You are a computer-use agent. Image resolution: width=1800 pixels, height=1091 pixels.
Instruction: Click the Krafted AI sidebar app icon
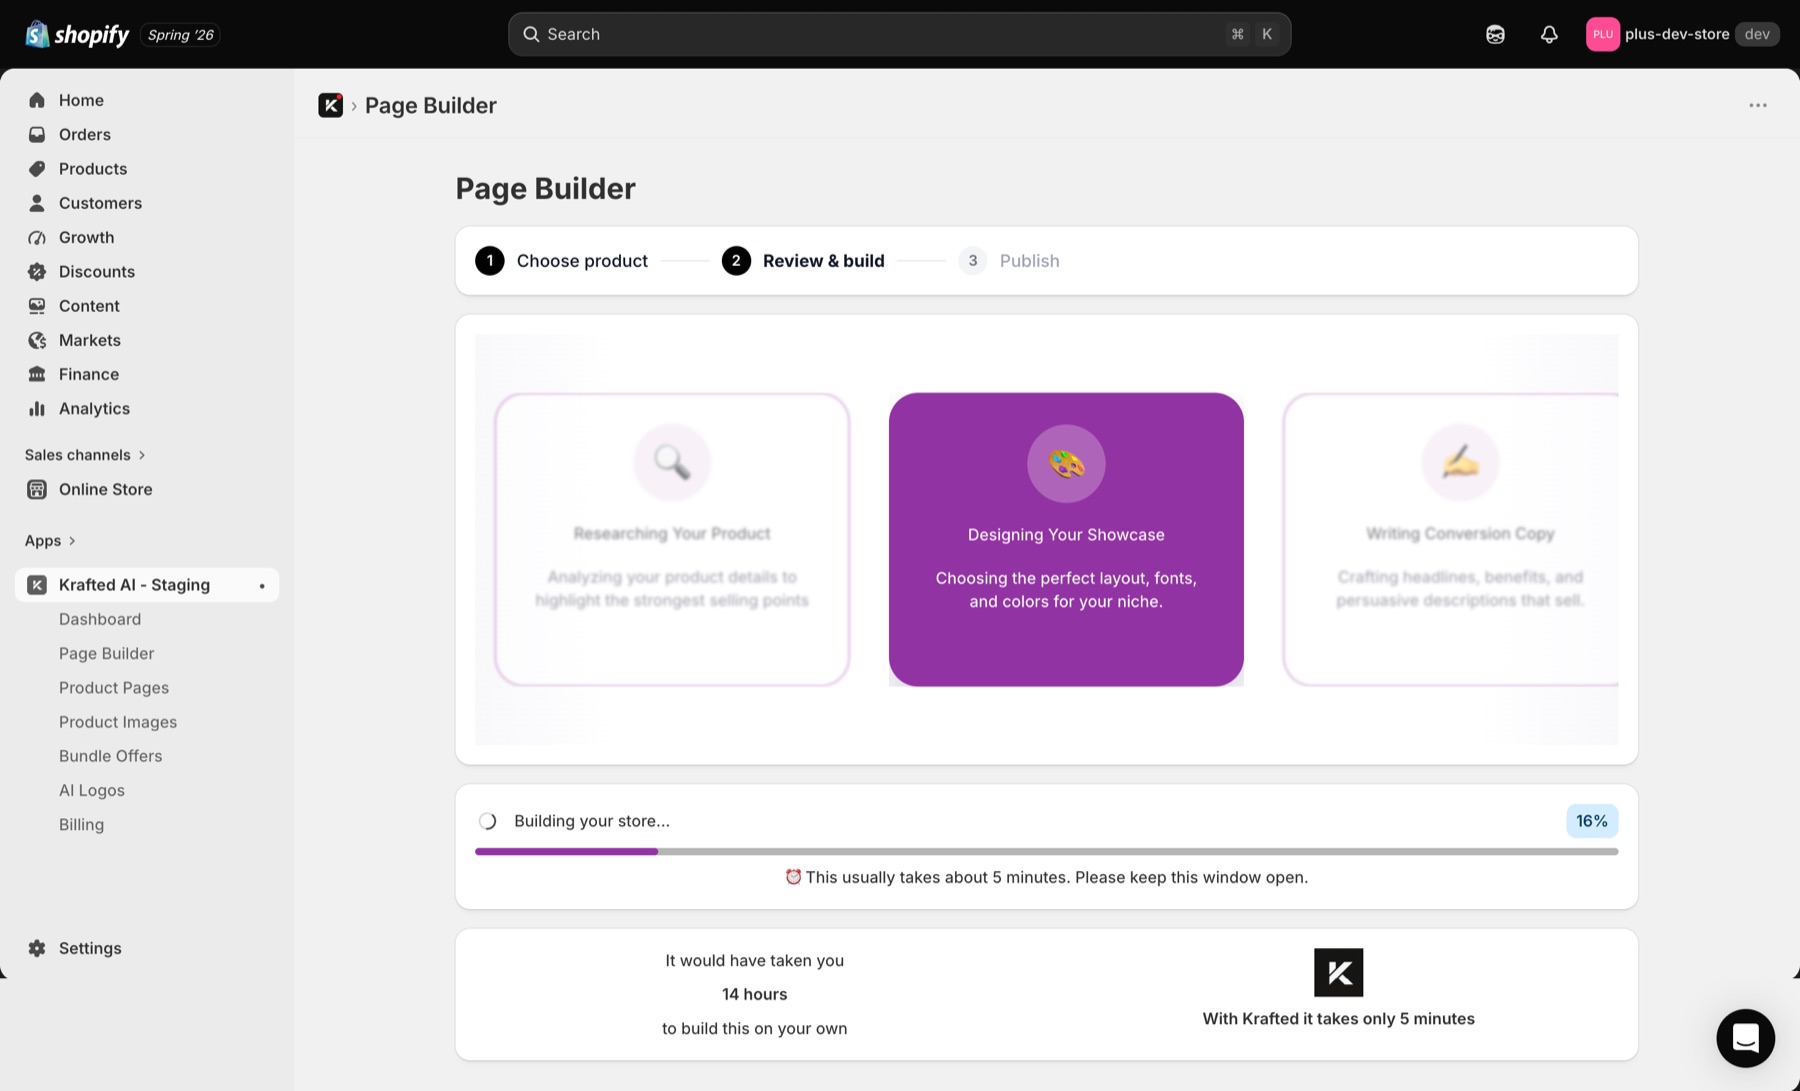37,585
